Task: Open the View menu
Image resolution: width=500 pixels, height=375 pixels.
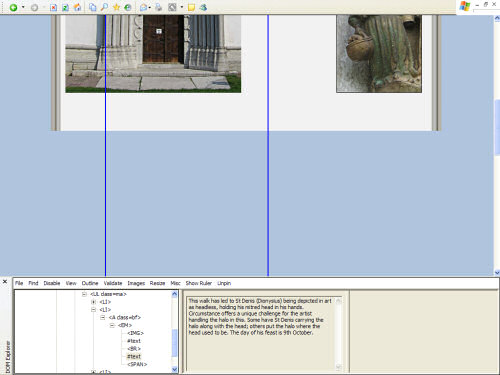Action: pyautogui.click(x=71, y=283)
